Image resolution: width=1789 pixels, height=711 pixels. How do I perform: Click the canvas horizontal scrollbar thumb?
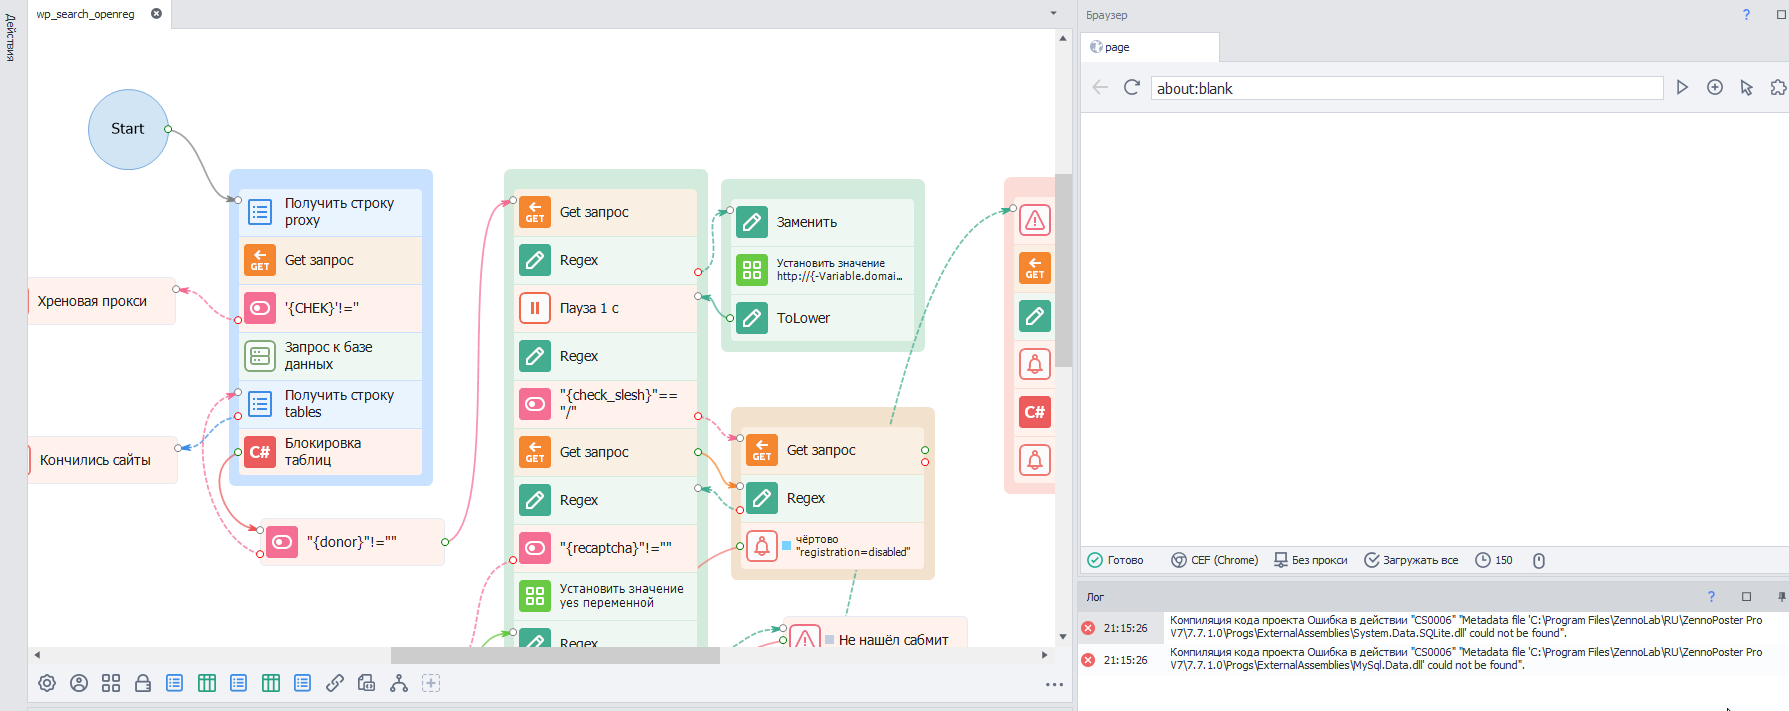point(555,656)
